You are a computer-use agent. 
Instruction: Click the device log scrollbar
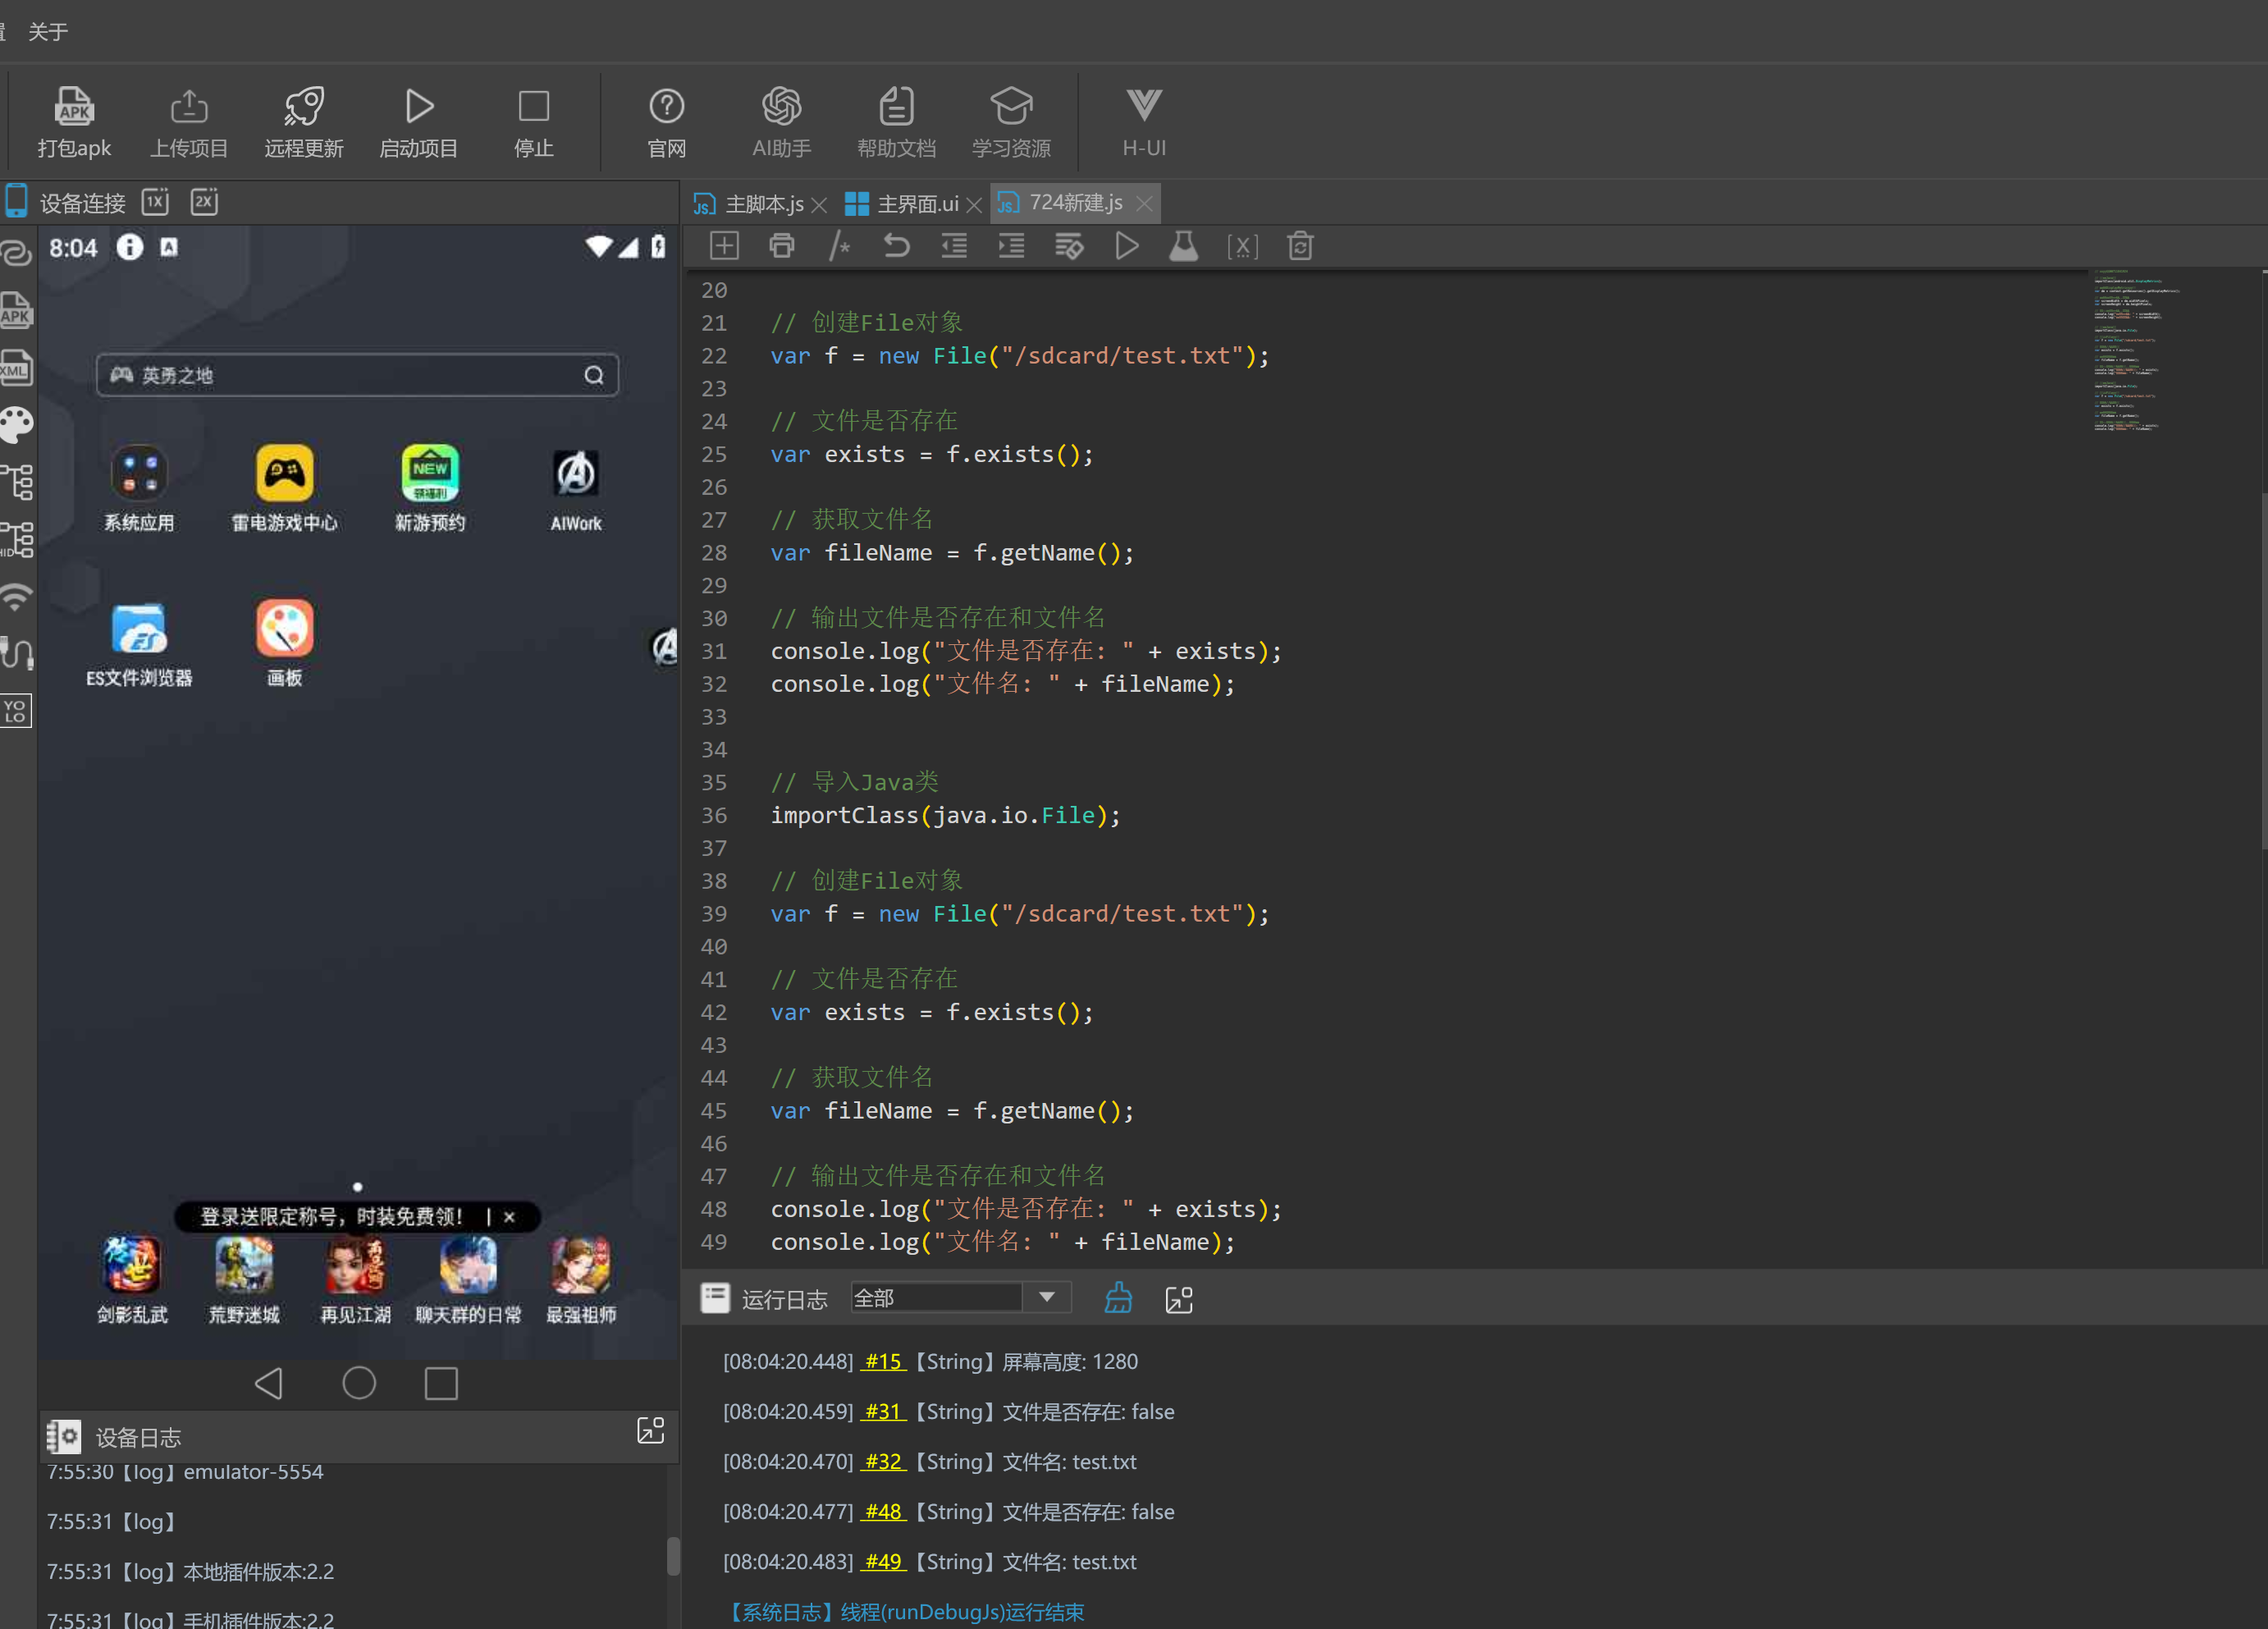click(x=673, y=1556)
